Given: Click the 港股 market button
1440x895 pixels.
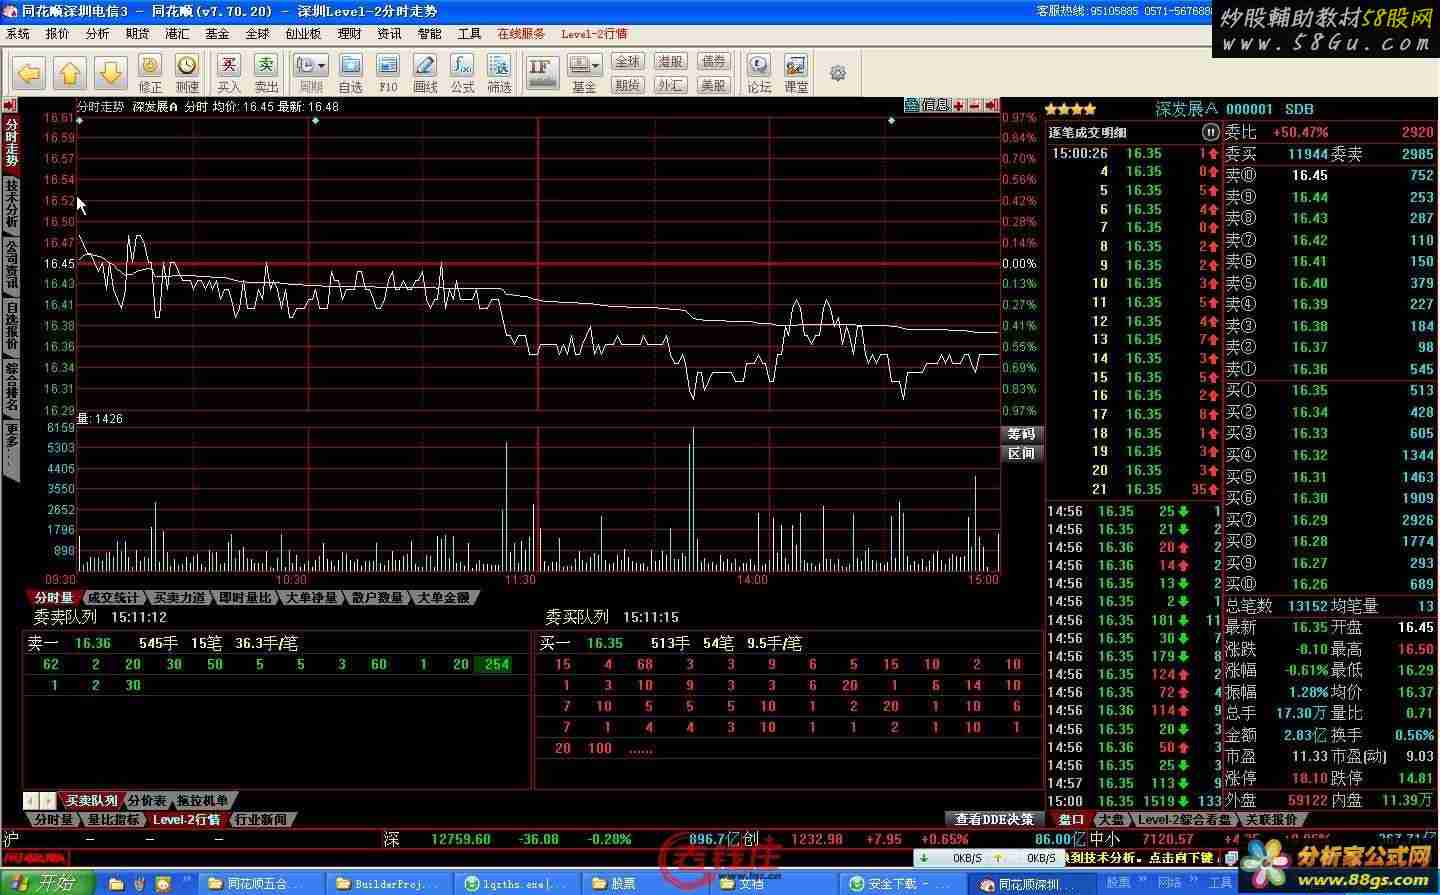Looking at the screenshot, I should (x=670, y=62).
